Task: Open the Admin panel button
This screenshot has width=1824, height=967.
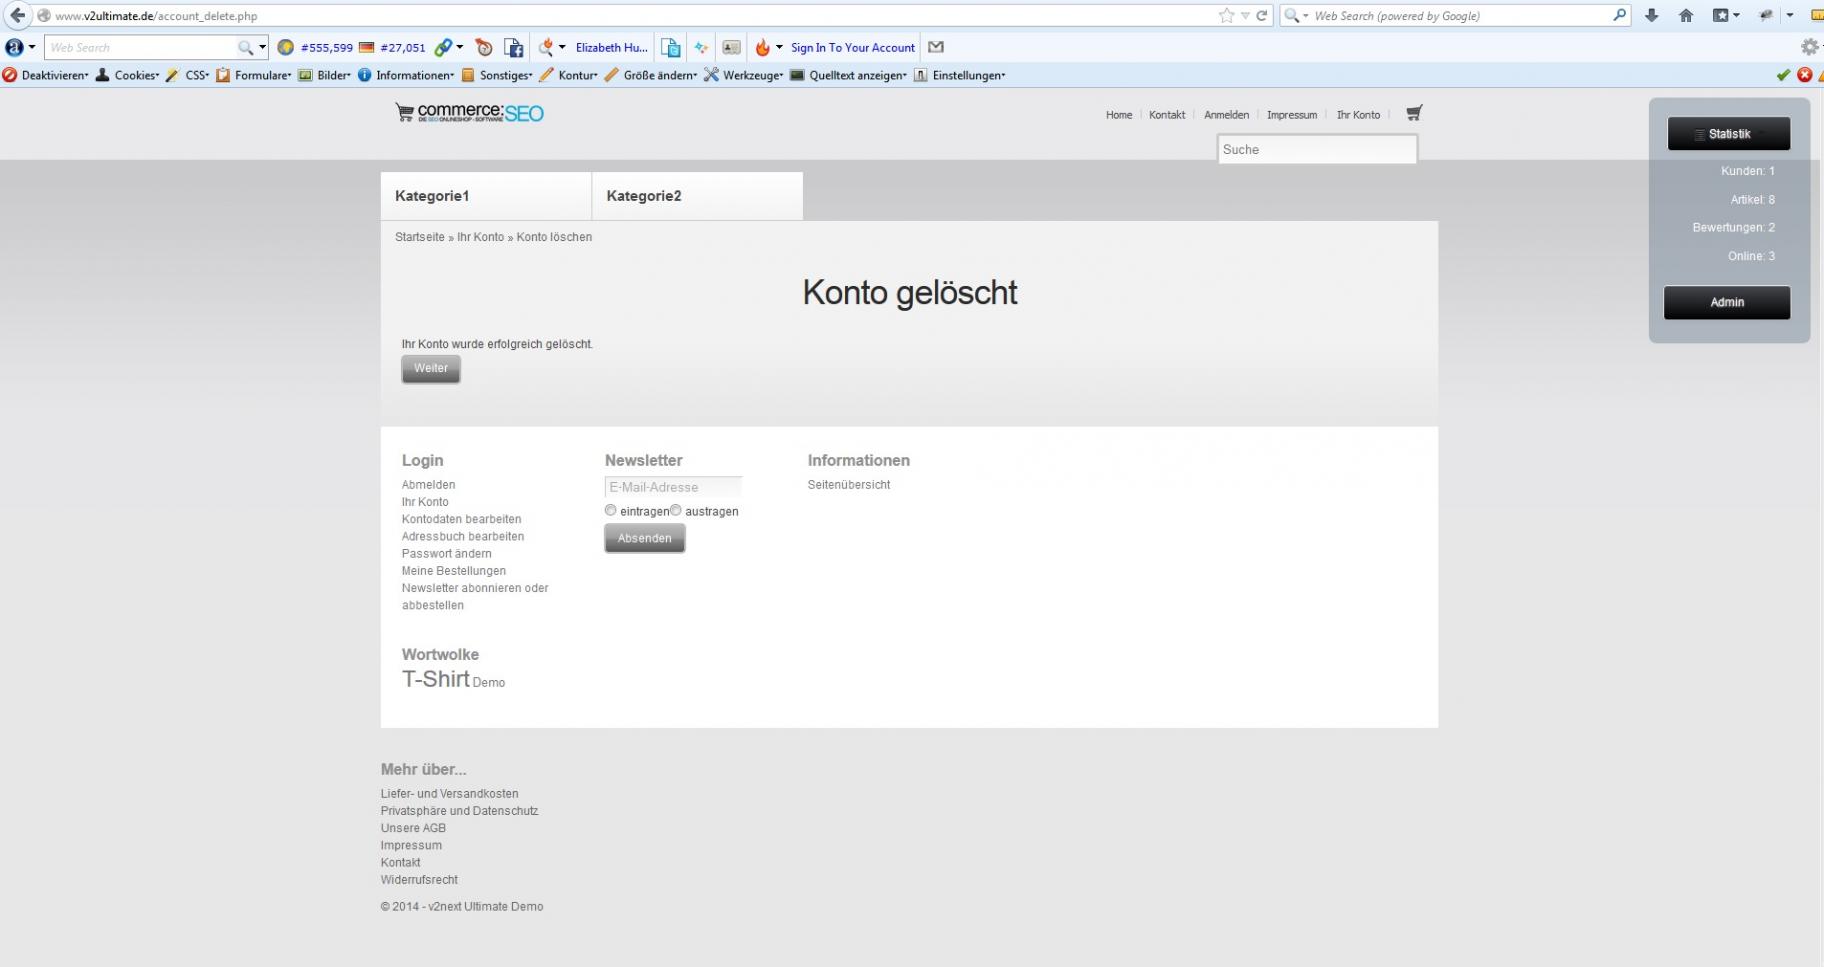Action: pos(1727,302)
